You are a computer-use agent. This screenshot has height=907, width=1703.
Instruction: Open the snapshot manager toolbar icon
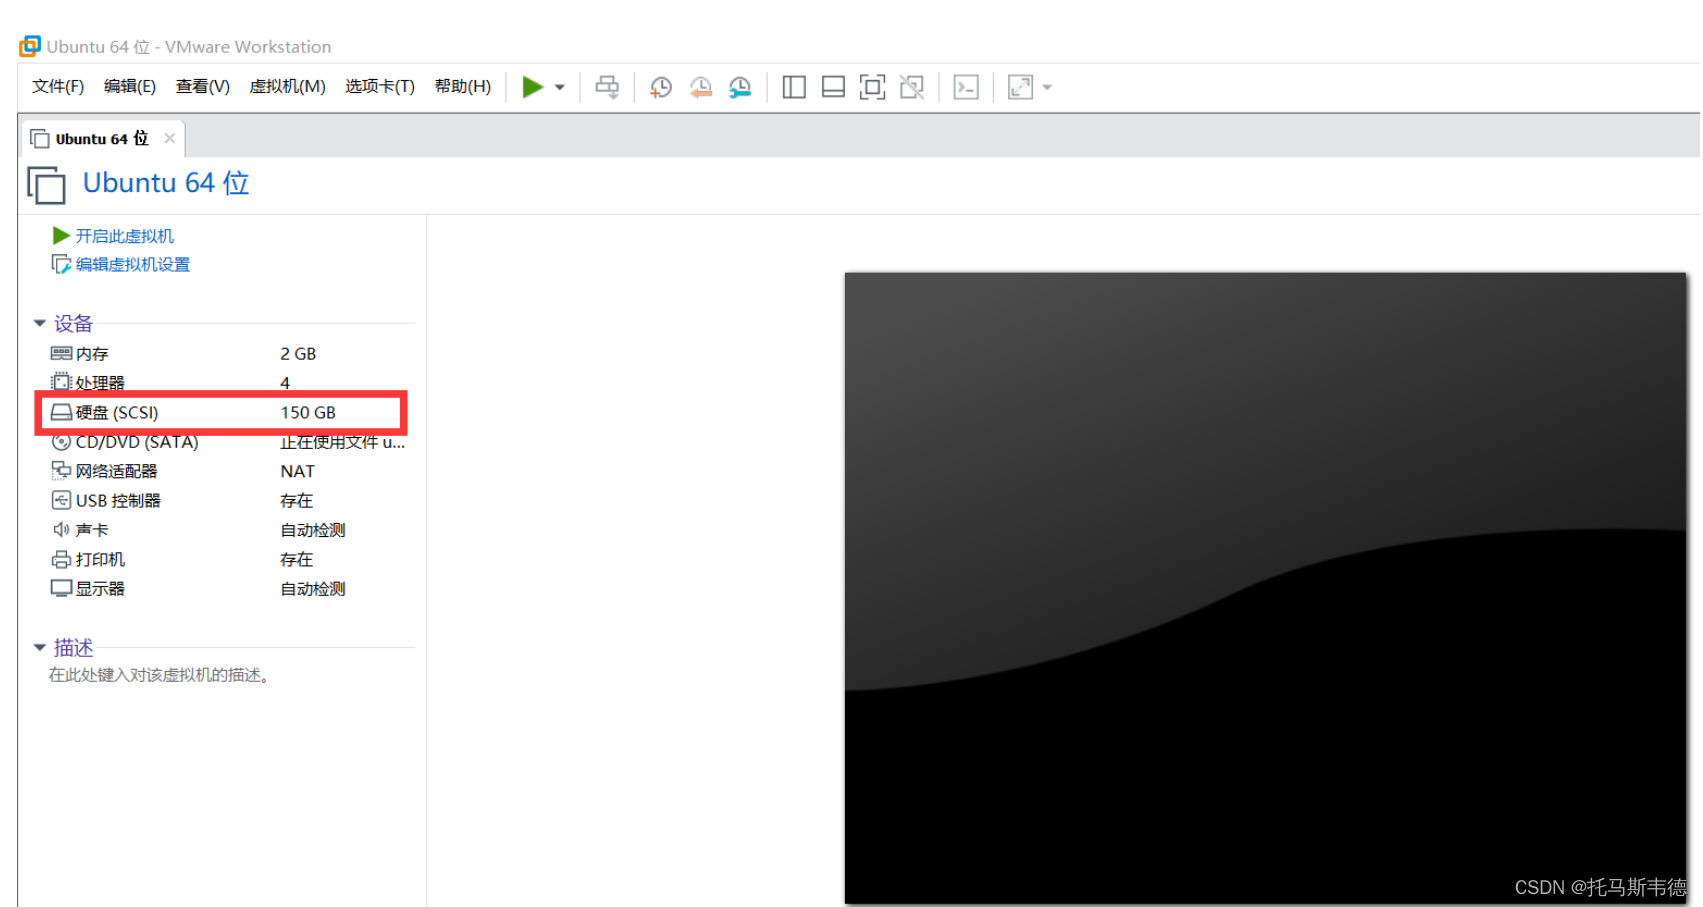[x=740, y=87]
